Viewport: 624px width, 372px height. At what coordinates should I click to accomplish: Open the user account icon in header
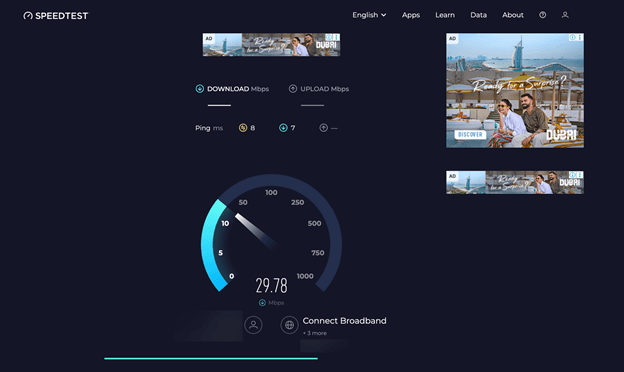565,15
